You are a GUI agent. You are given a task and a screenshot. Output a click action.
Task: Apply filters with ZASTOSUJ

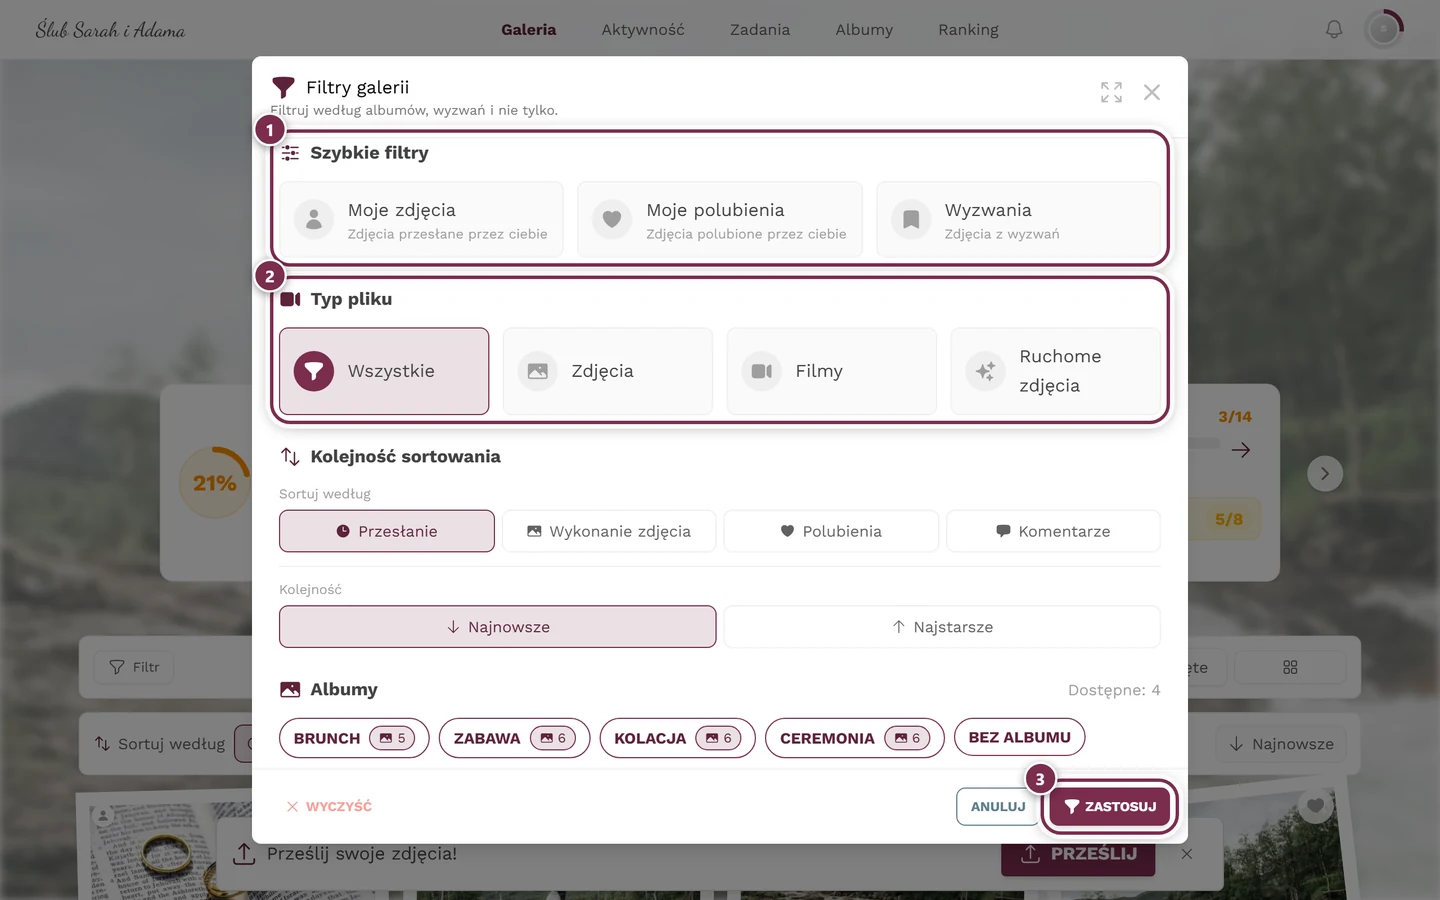pos(1110,807)
